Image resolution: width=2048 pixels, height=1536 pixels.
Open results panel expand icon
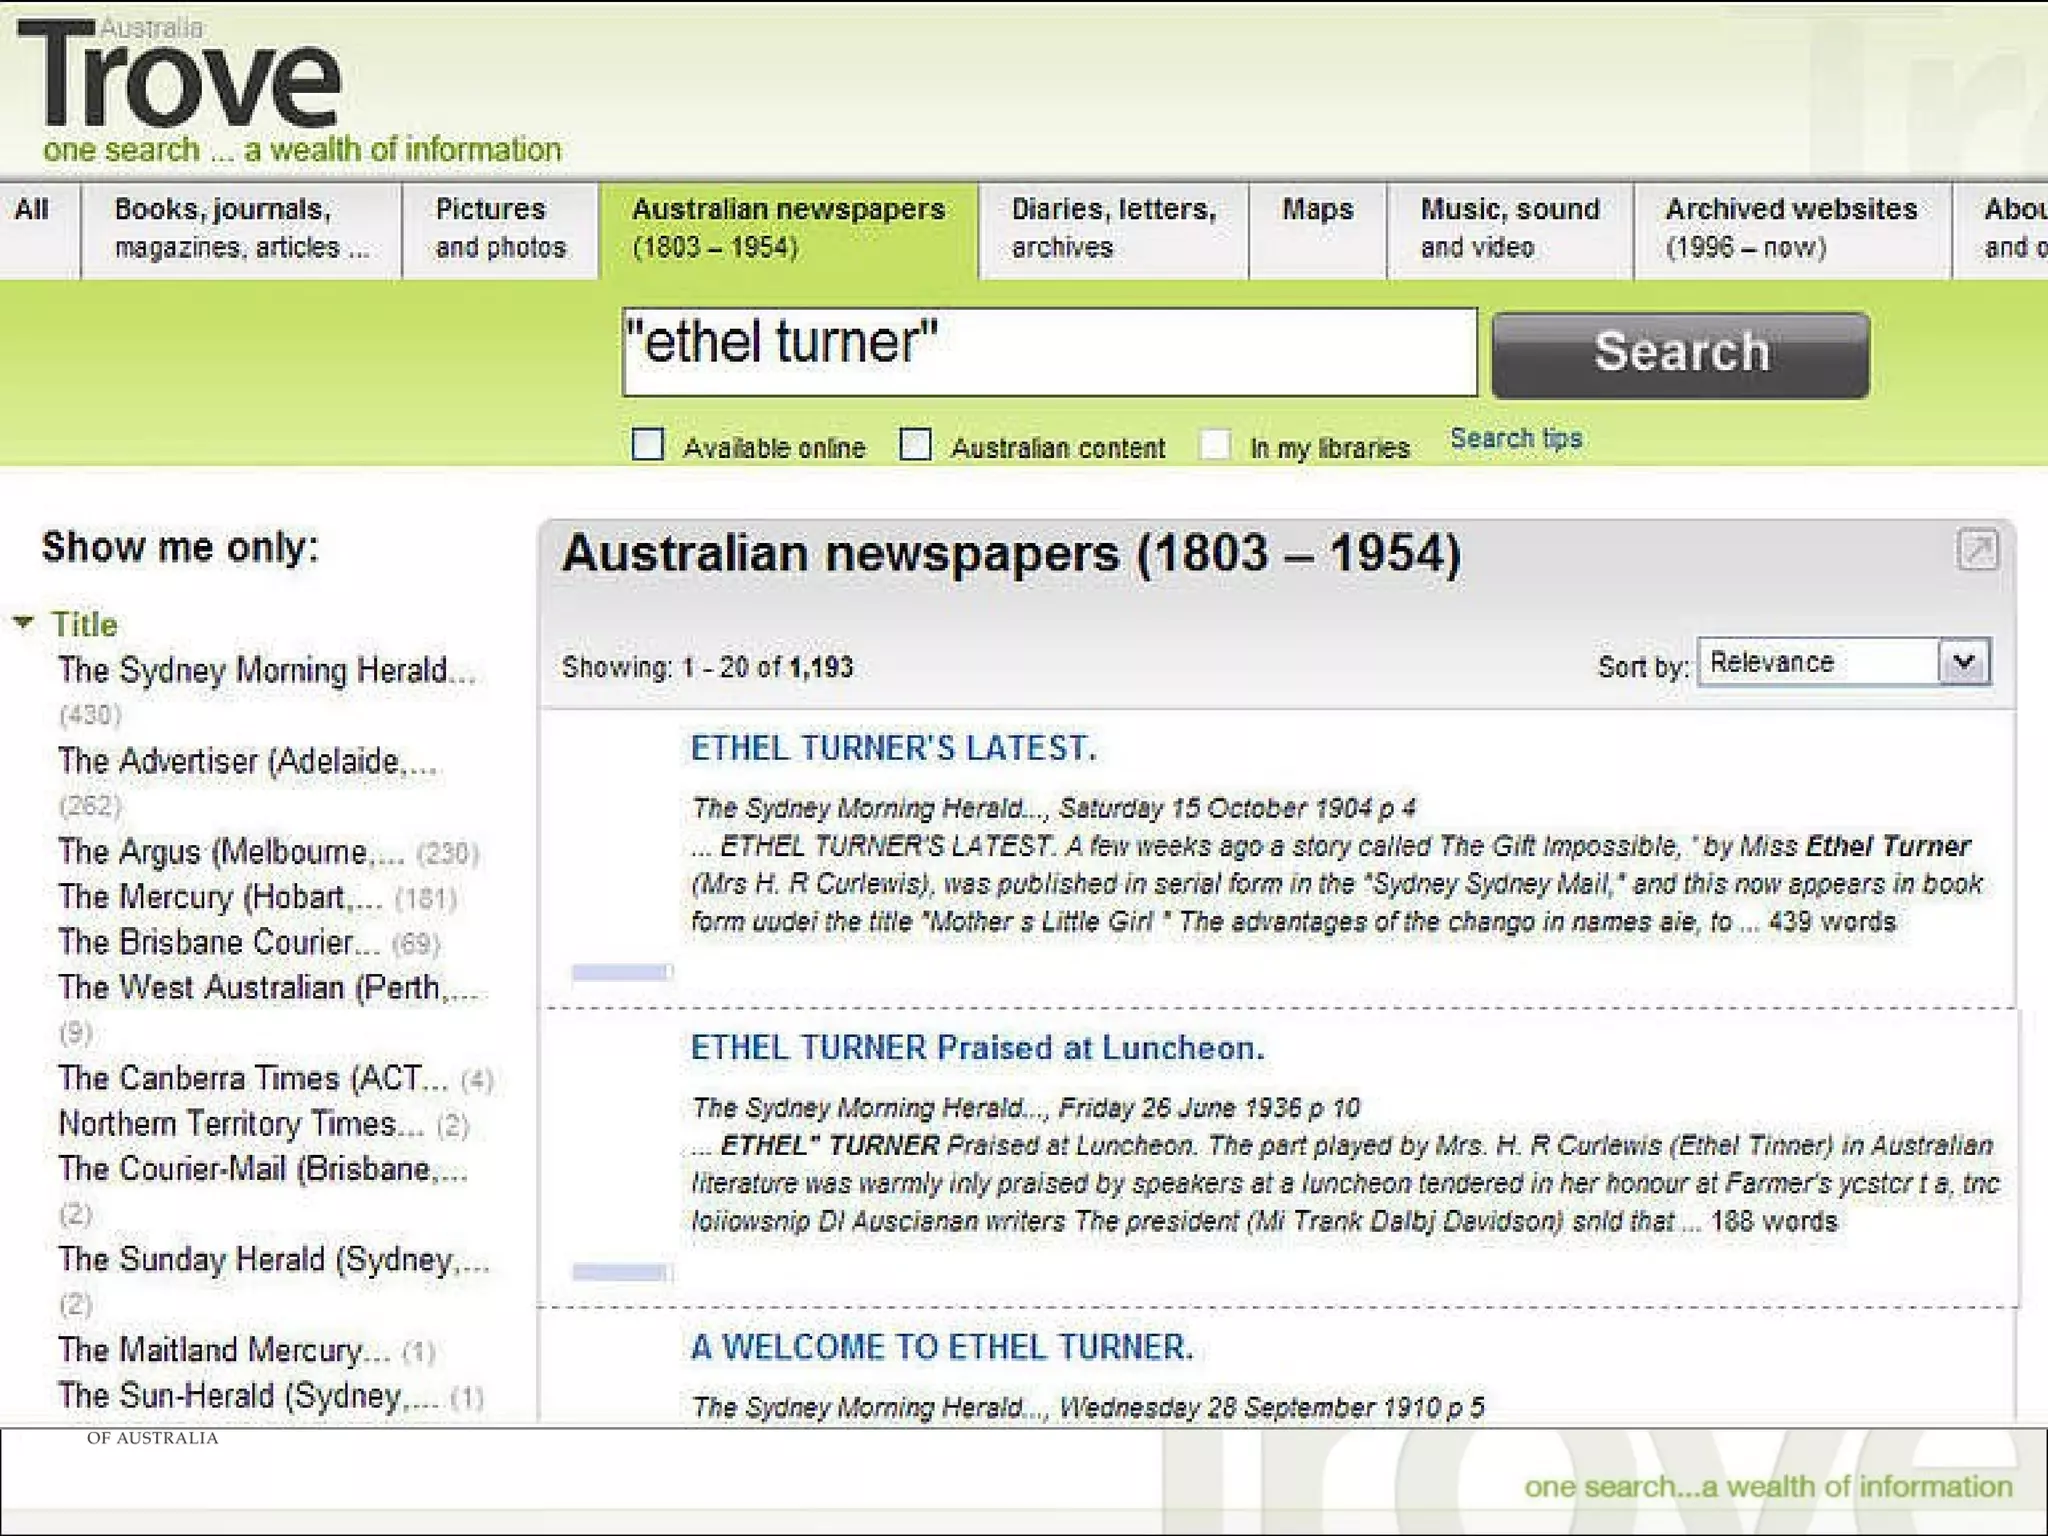pos(1976,549)
